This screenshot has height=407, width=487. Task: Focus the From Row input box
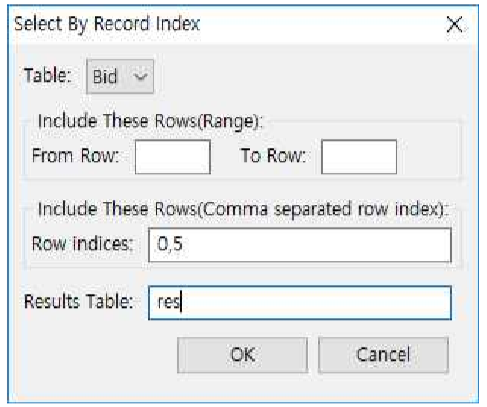click(x=173, y=157)
